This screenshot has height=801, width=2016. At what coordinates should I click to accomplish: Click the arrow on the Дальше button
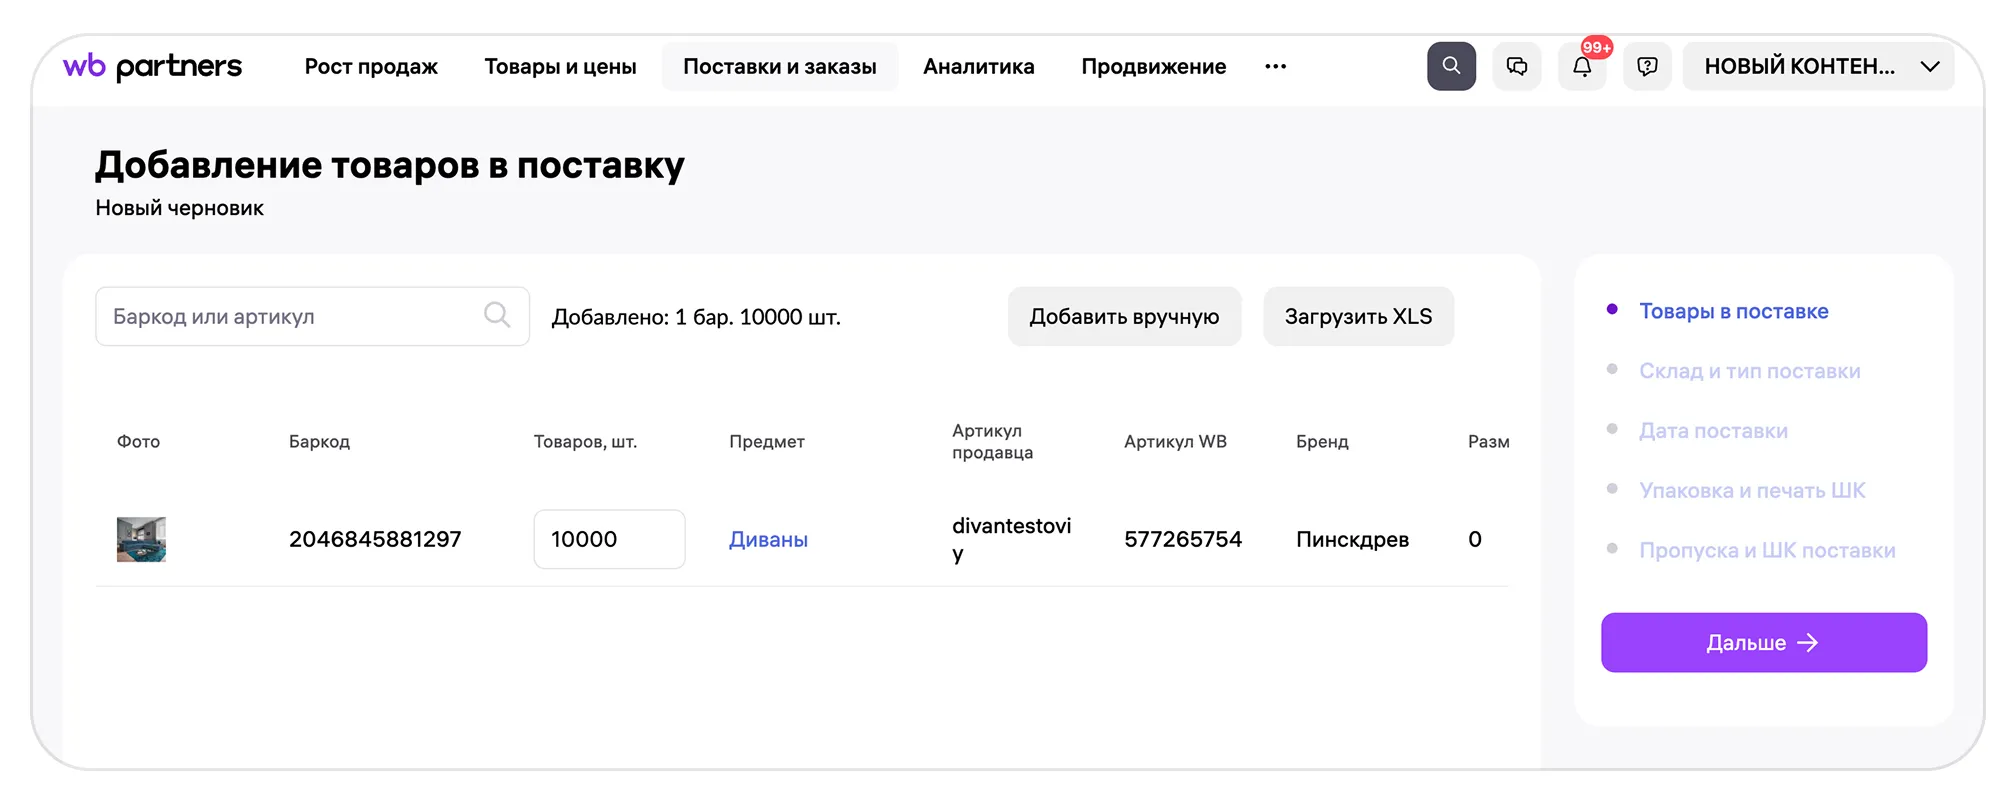tap(1808, 643)
